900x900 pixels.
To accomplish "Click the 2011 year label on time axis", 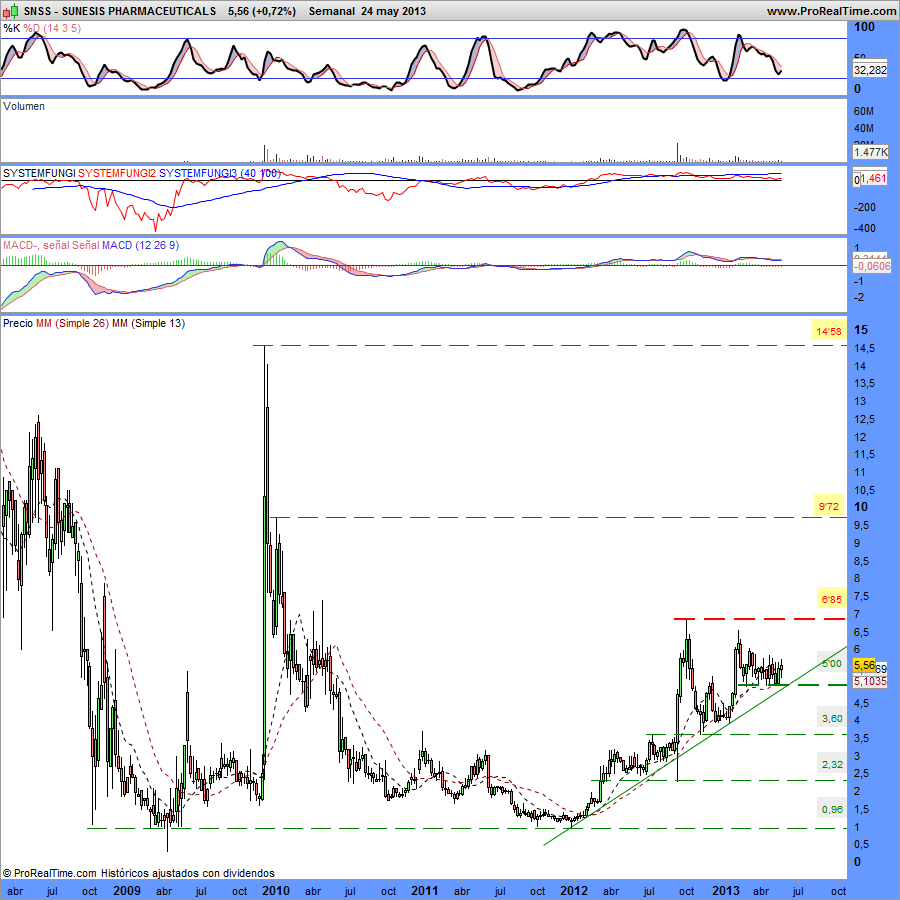I will [x=425, y=890].
